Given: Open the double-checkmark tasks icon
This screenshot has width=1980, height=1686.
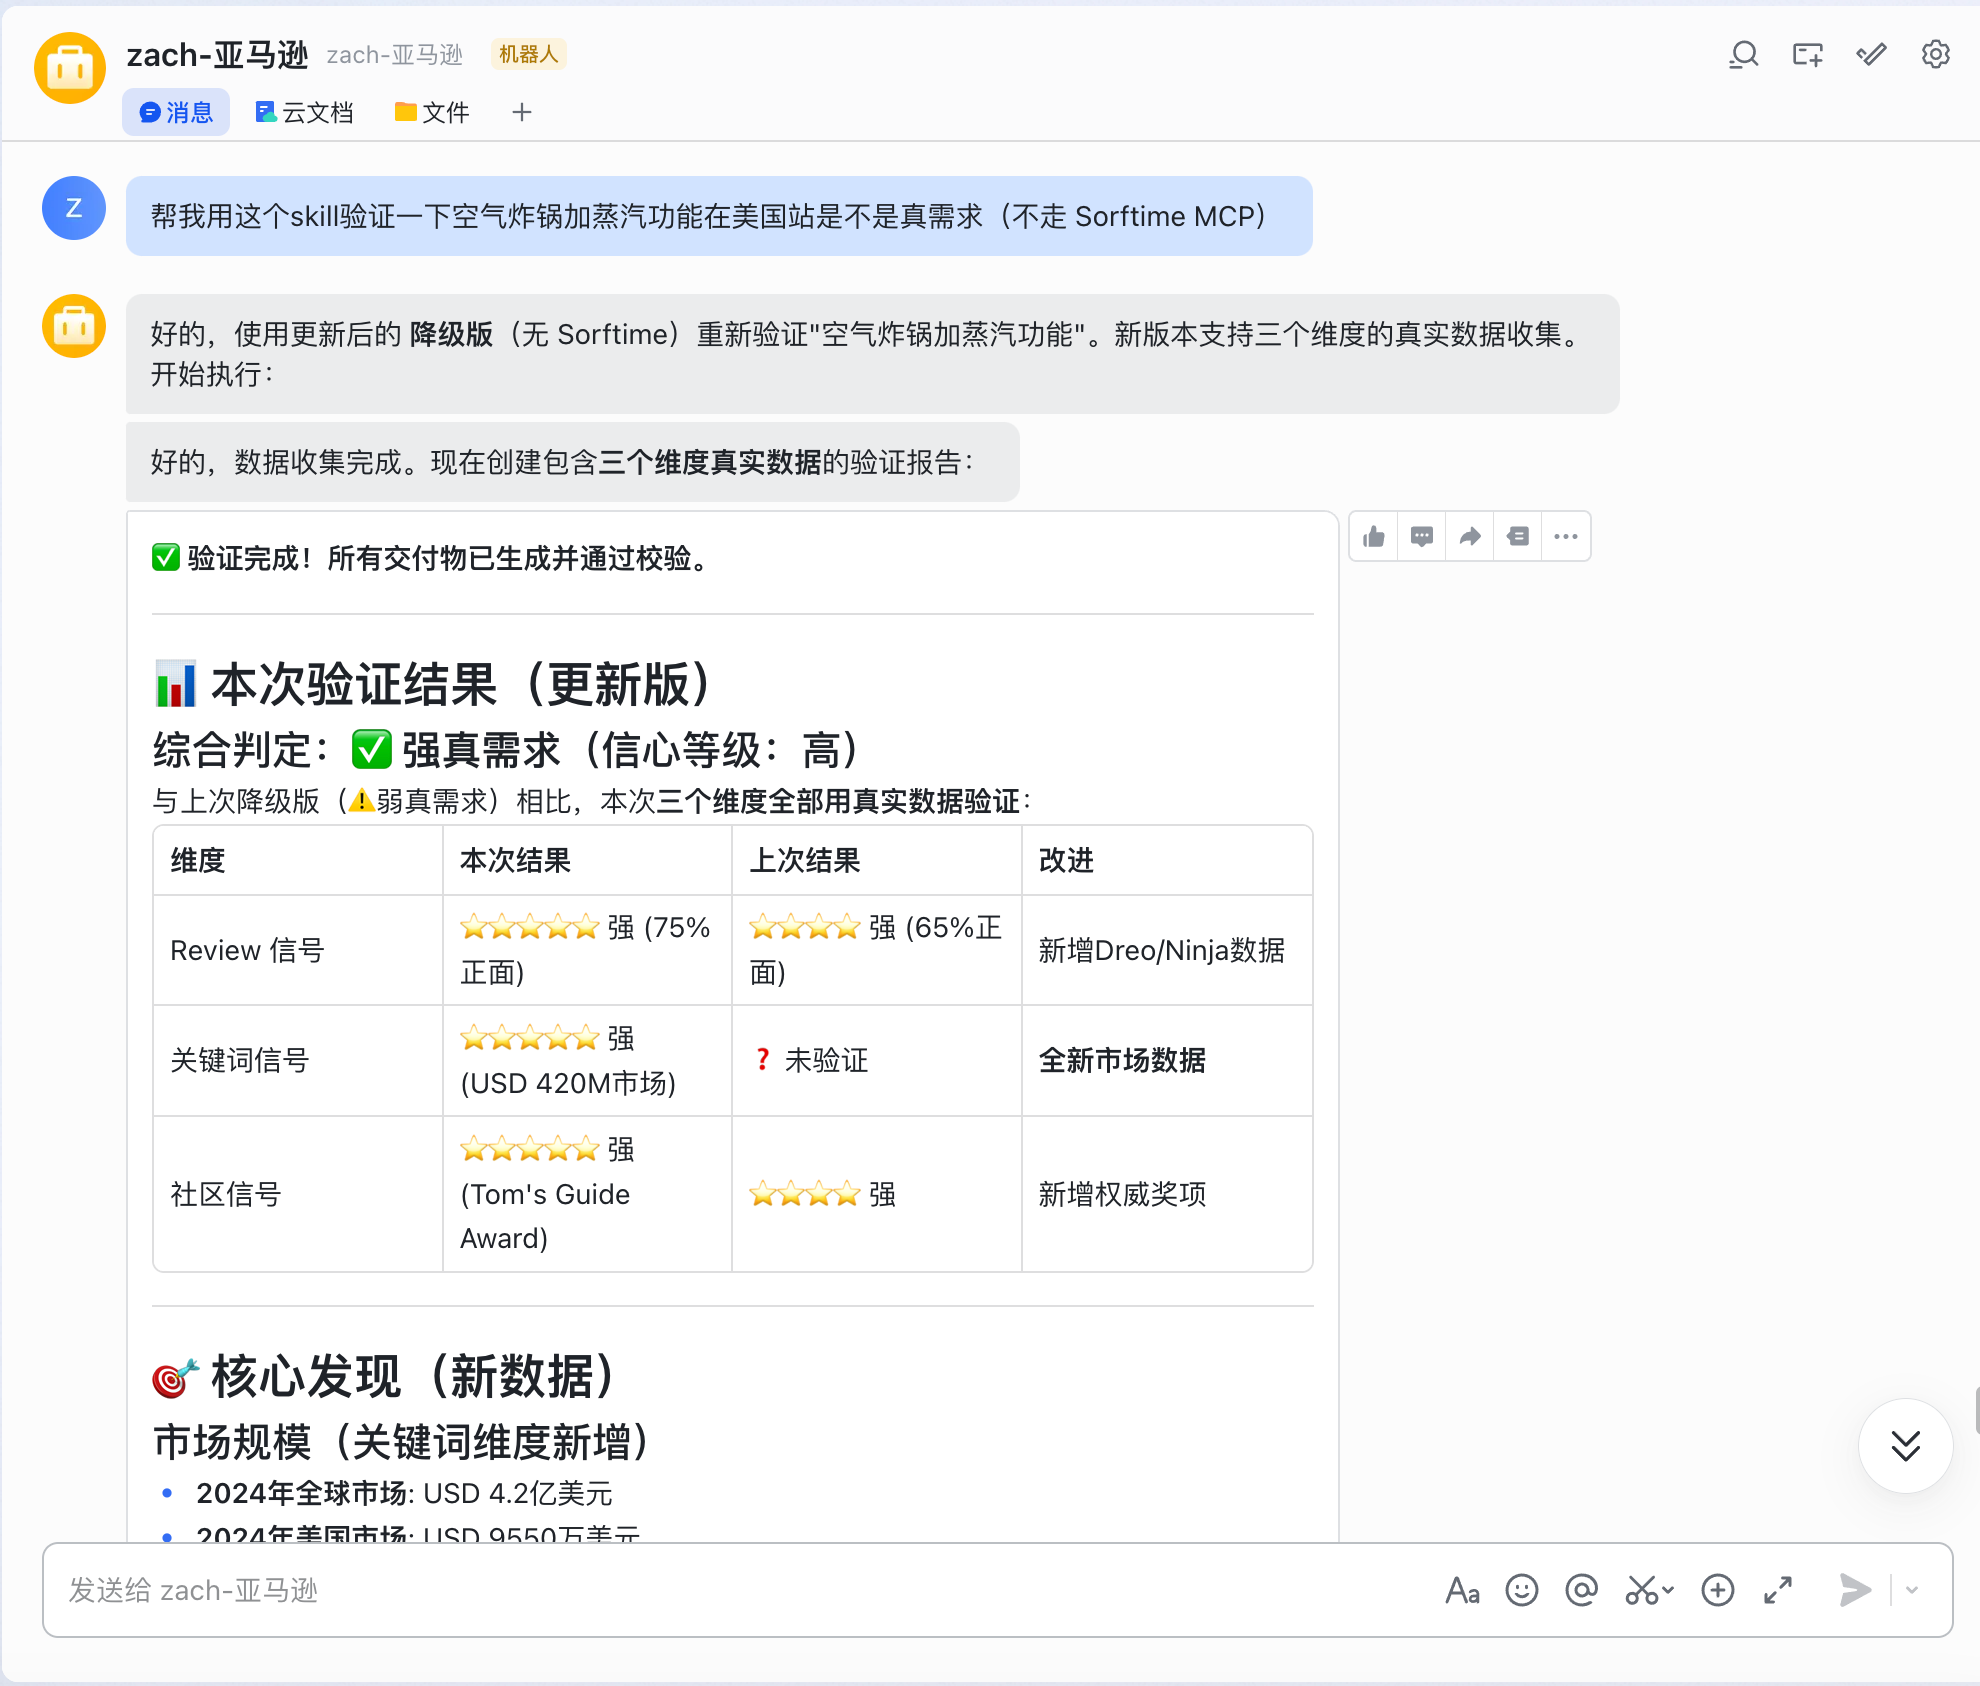Looking at the screenshot, I should (1871, 55).
